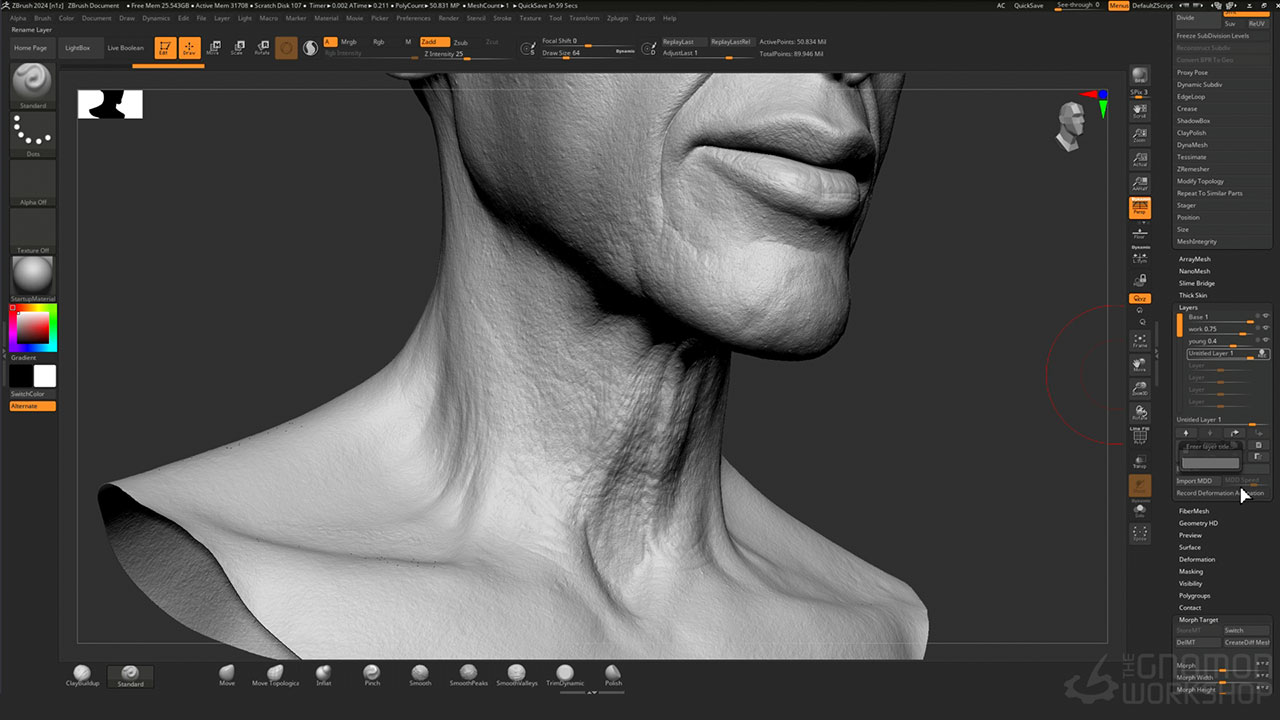Viewport: 1280px width, 720px height.
Task: Open the Zplugin menu
Action: tap(617, 18)
